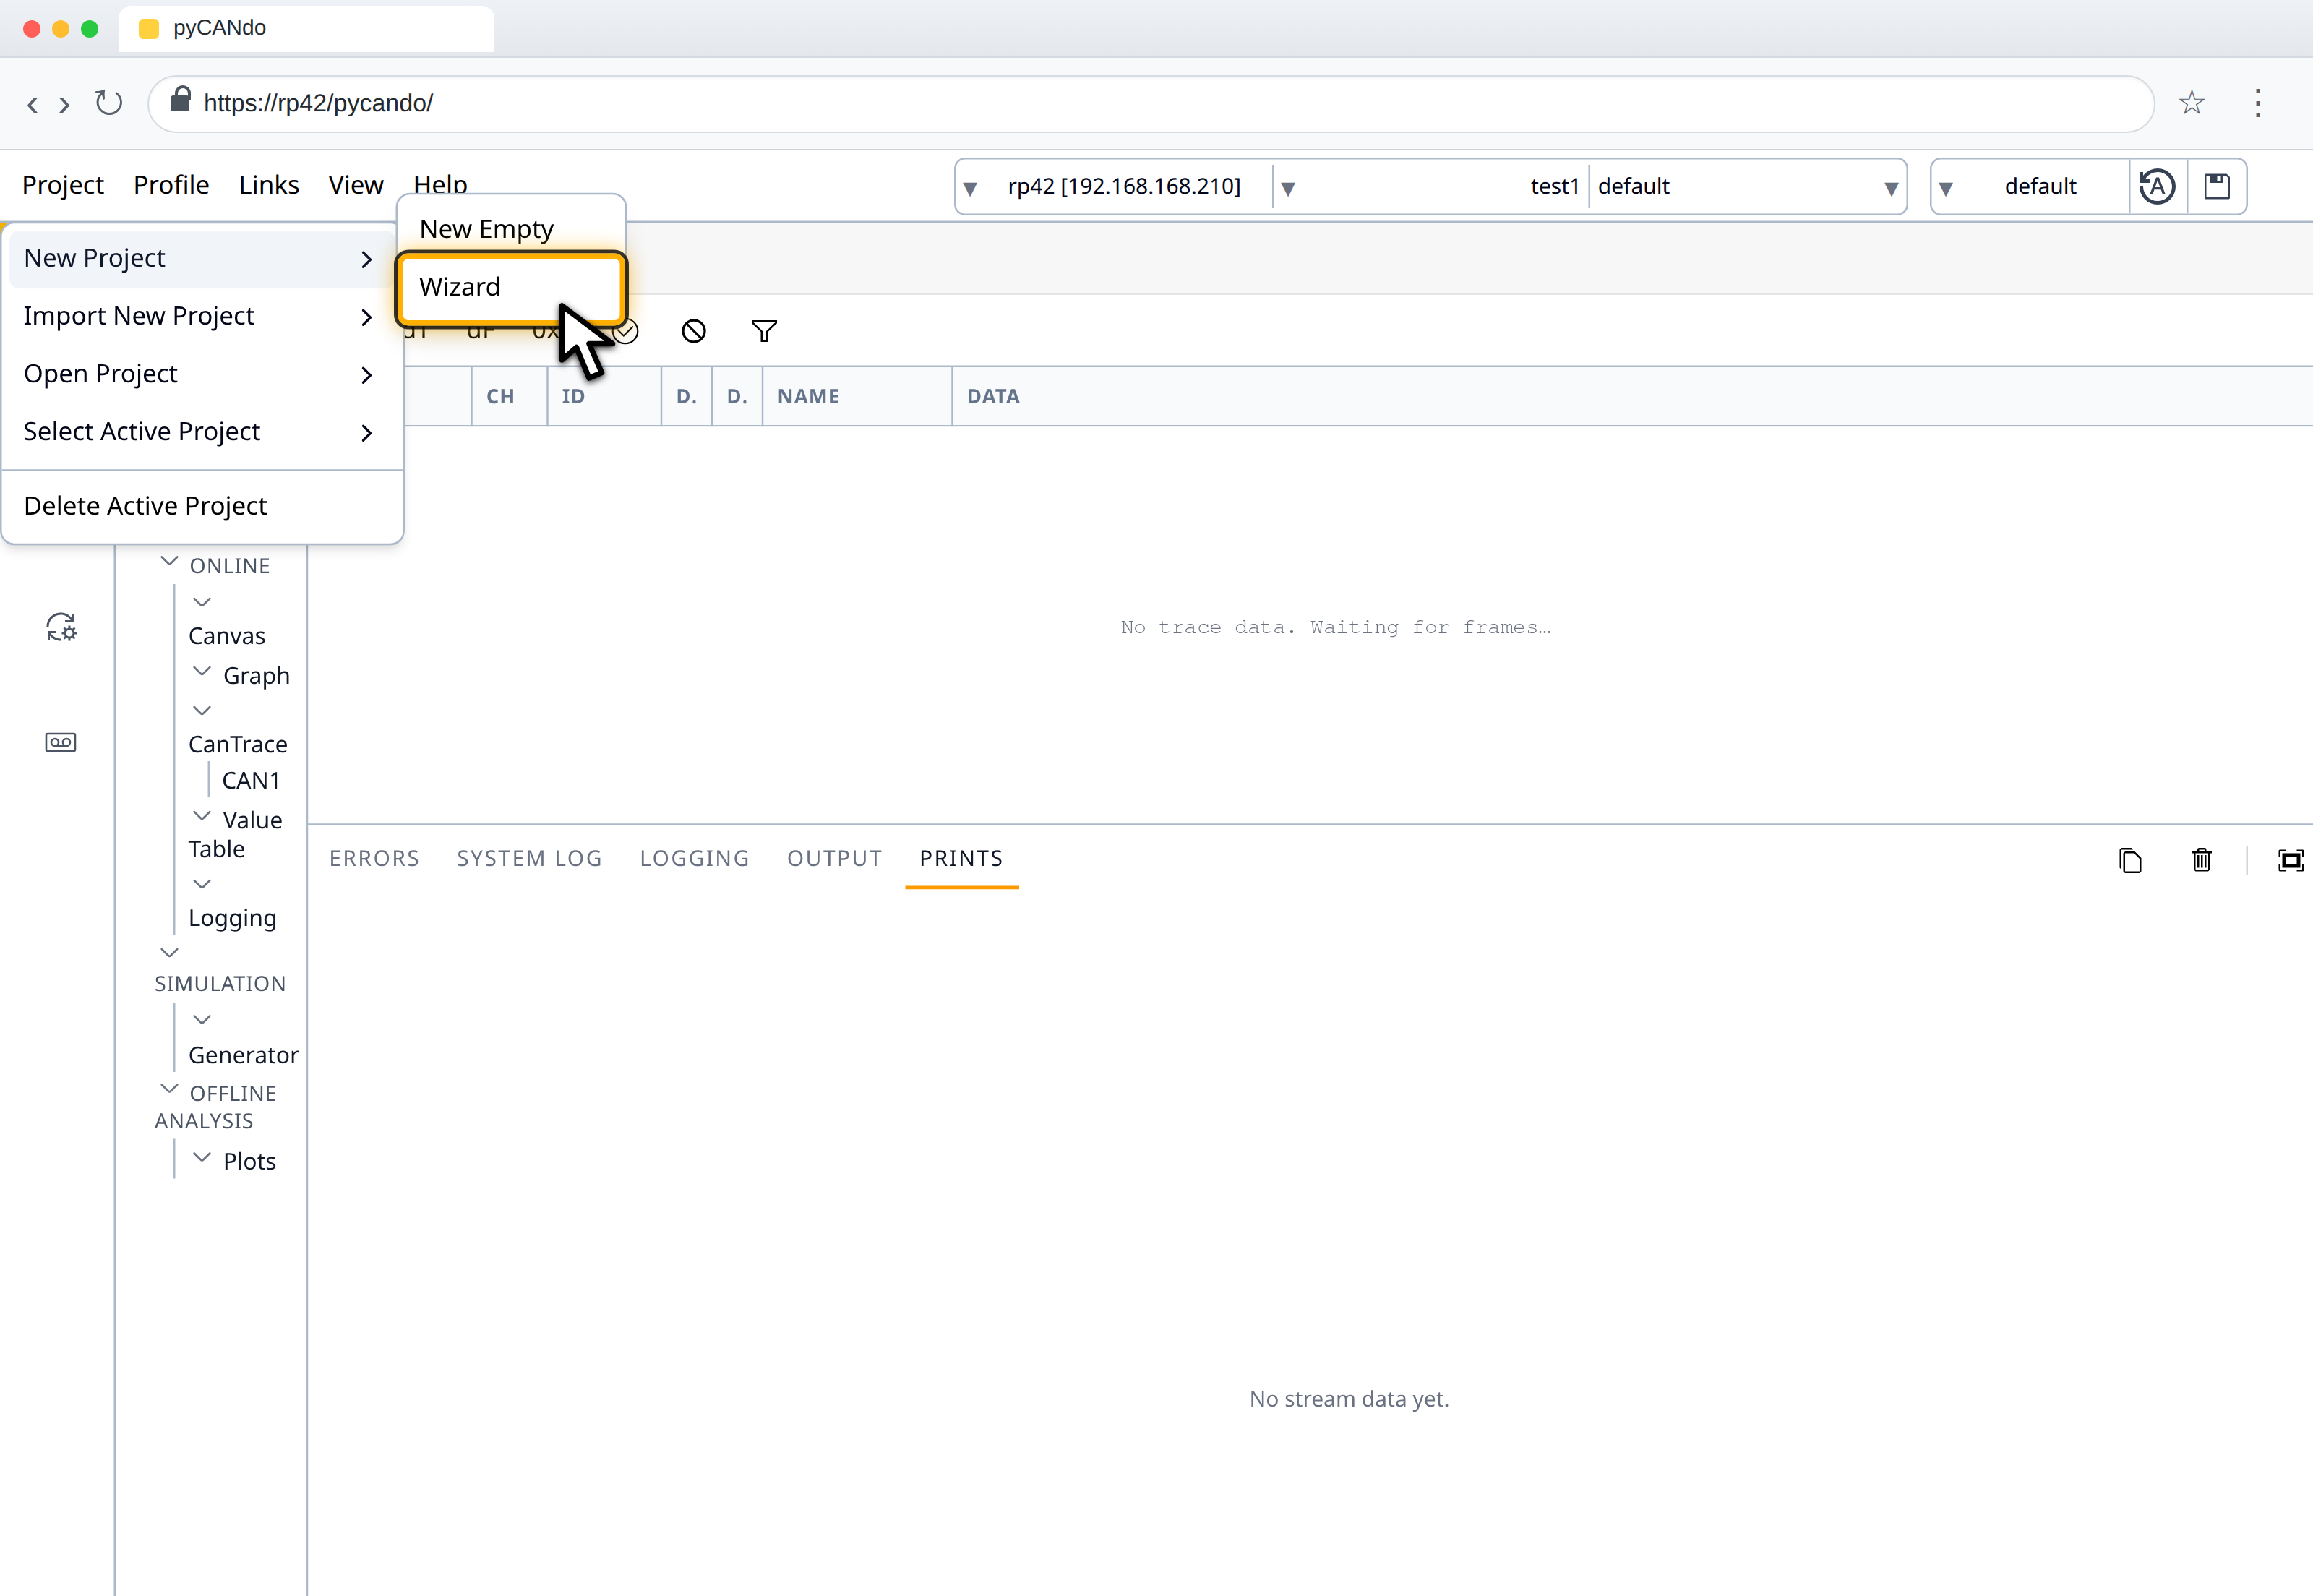The height and width of the screenshot is (1596, 2313).
Task: Open the View menu
Action: [356, 185]
